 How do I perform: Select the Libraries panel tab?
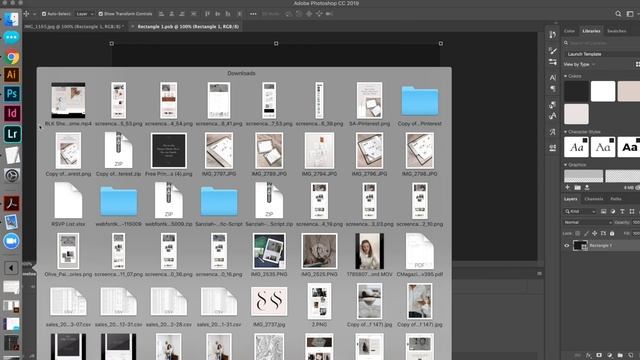591,31
